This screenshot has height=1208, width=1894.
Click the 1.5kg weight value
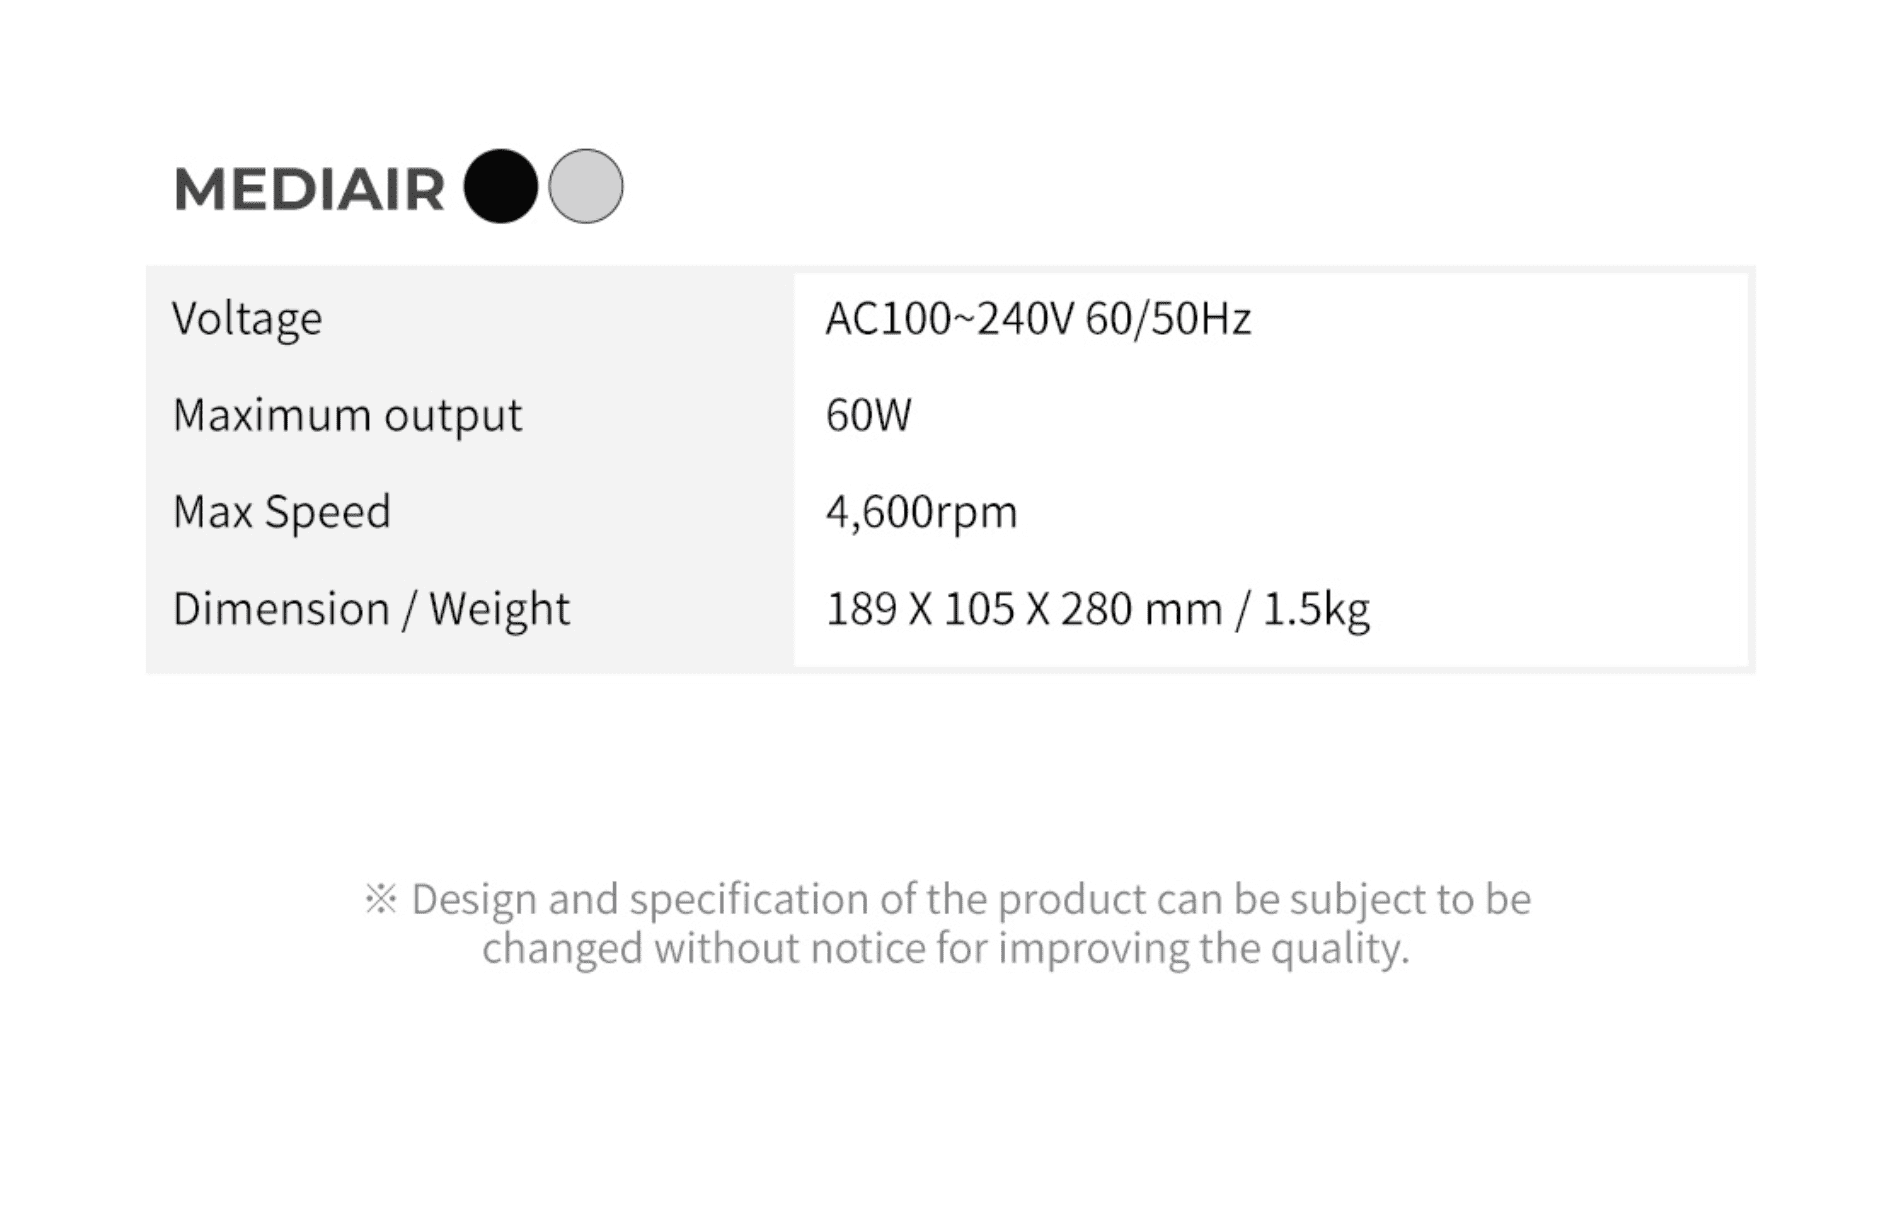tap(1316, 609)
